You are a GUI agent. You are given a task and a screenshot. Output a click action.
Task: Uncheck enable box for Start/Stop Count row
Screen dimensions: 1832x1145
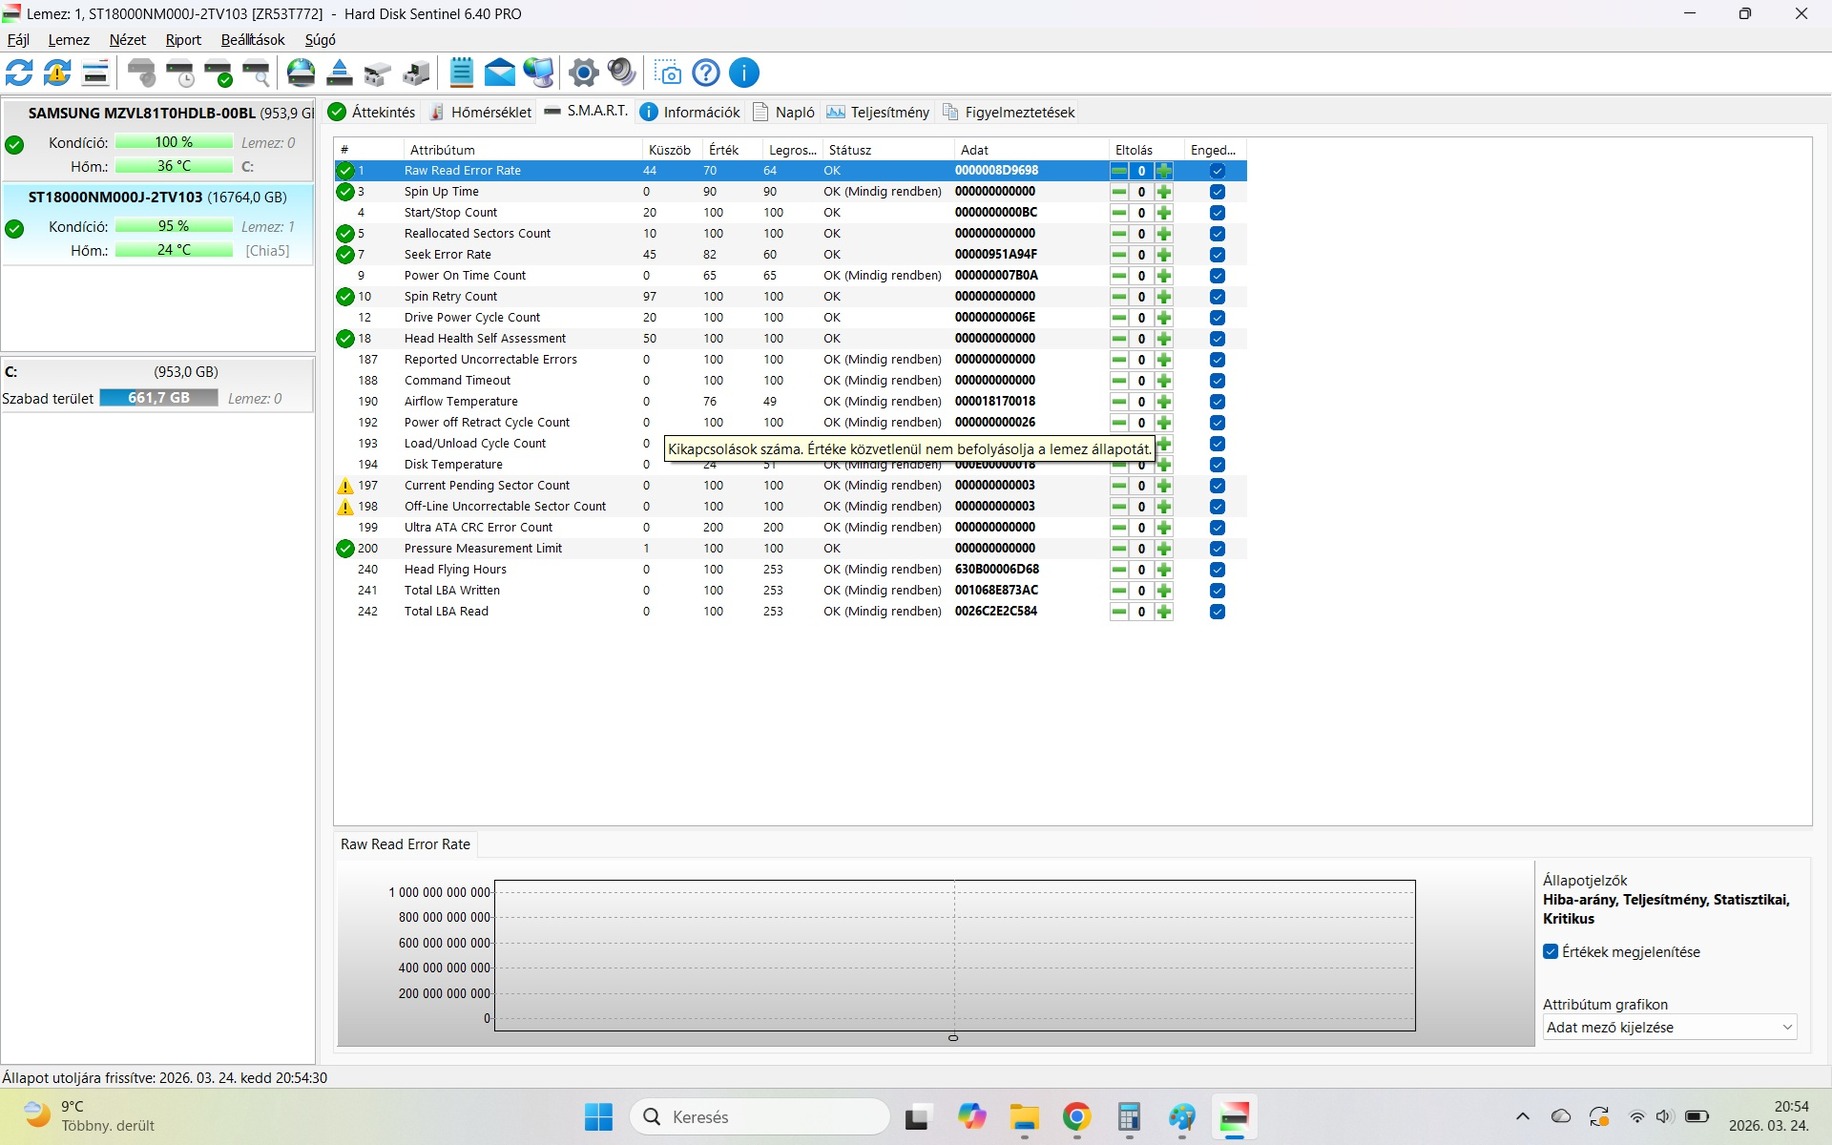pyautogui.click(x=1217, y=213)
